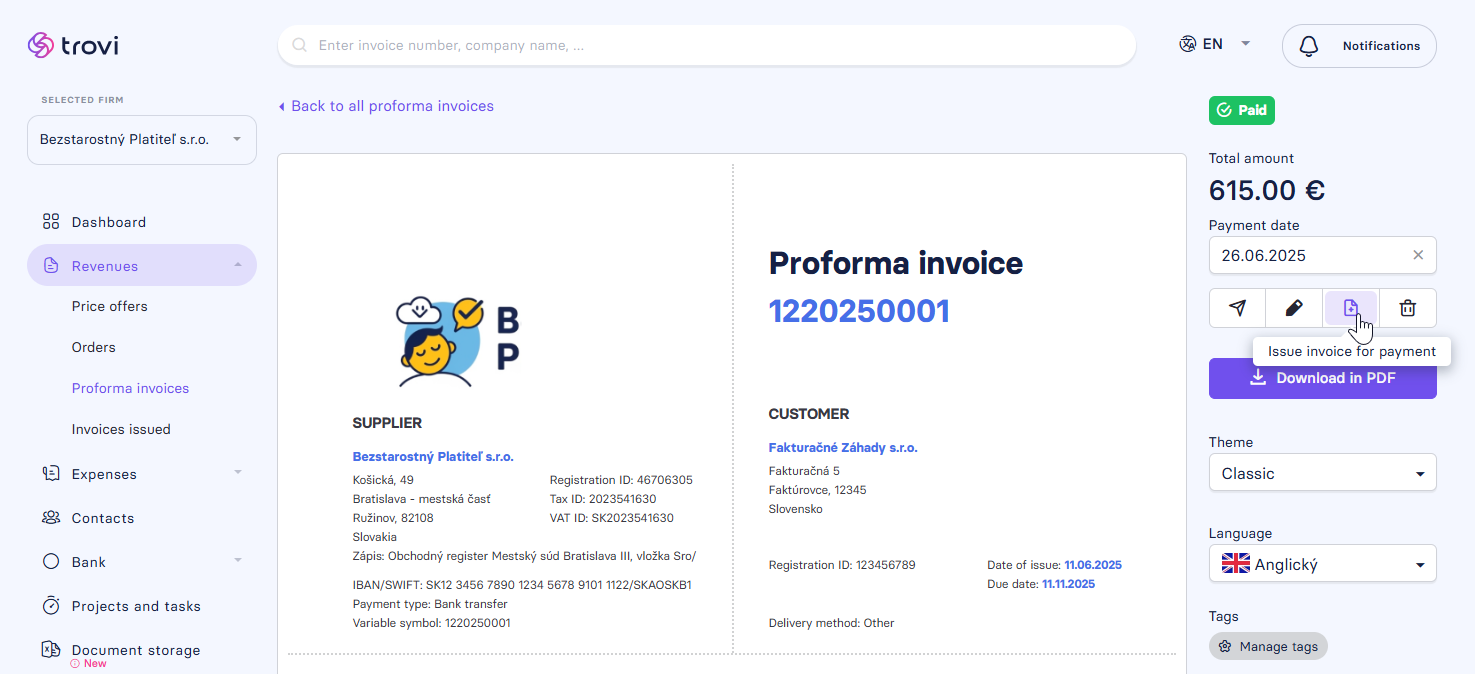The height and width of the screenshot is (674, 1475).
Task: Click the payment date field 26.06.2025
Action: click(x=1322, y=255)
